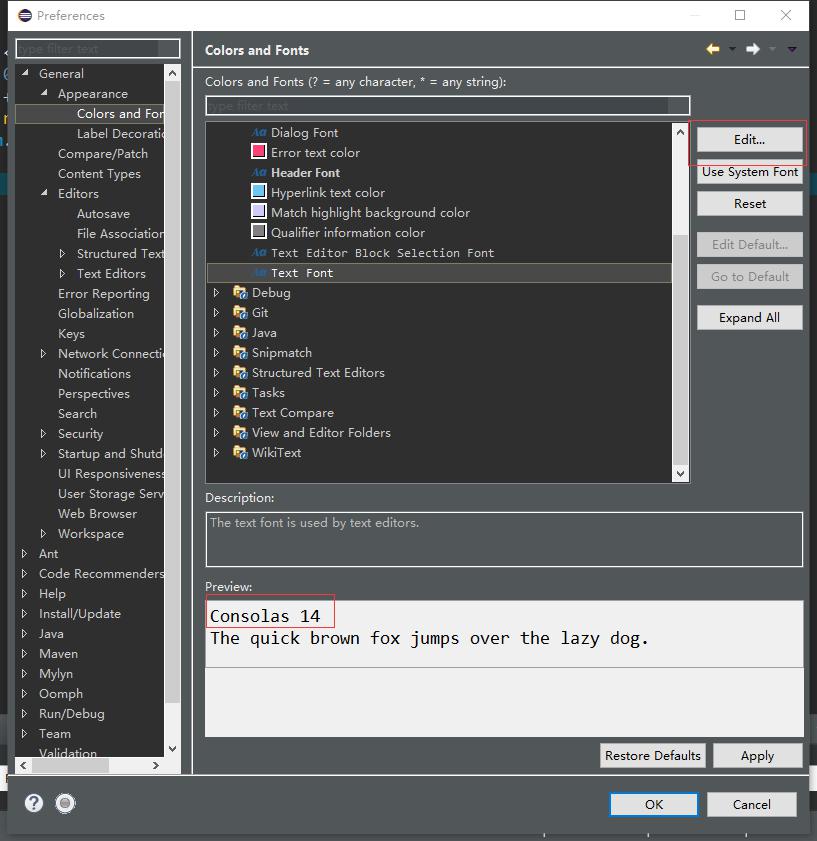Click the Eclipse logo in title bar
This screenshot has width=817, height=841.
[x=25, y=15]
